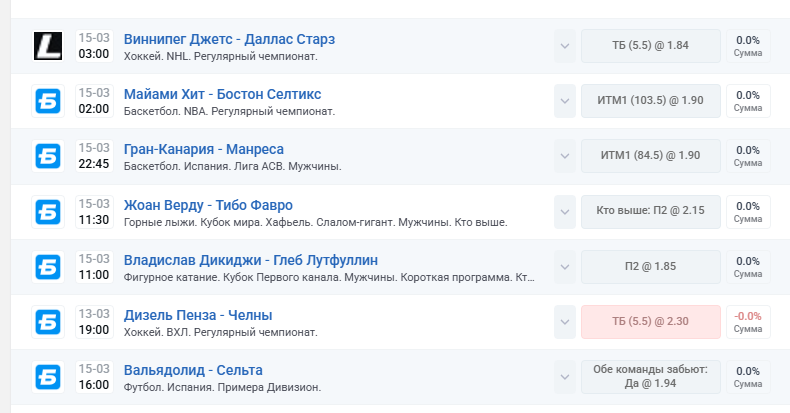The image size is (790, 413).
Task: Click the bookmaker icon beside Дизель Пенза match
Action: 48,321
